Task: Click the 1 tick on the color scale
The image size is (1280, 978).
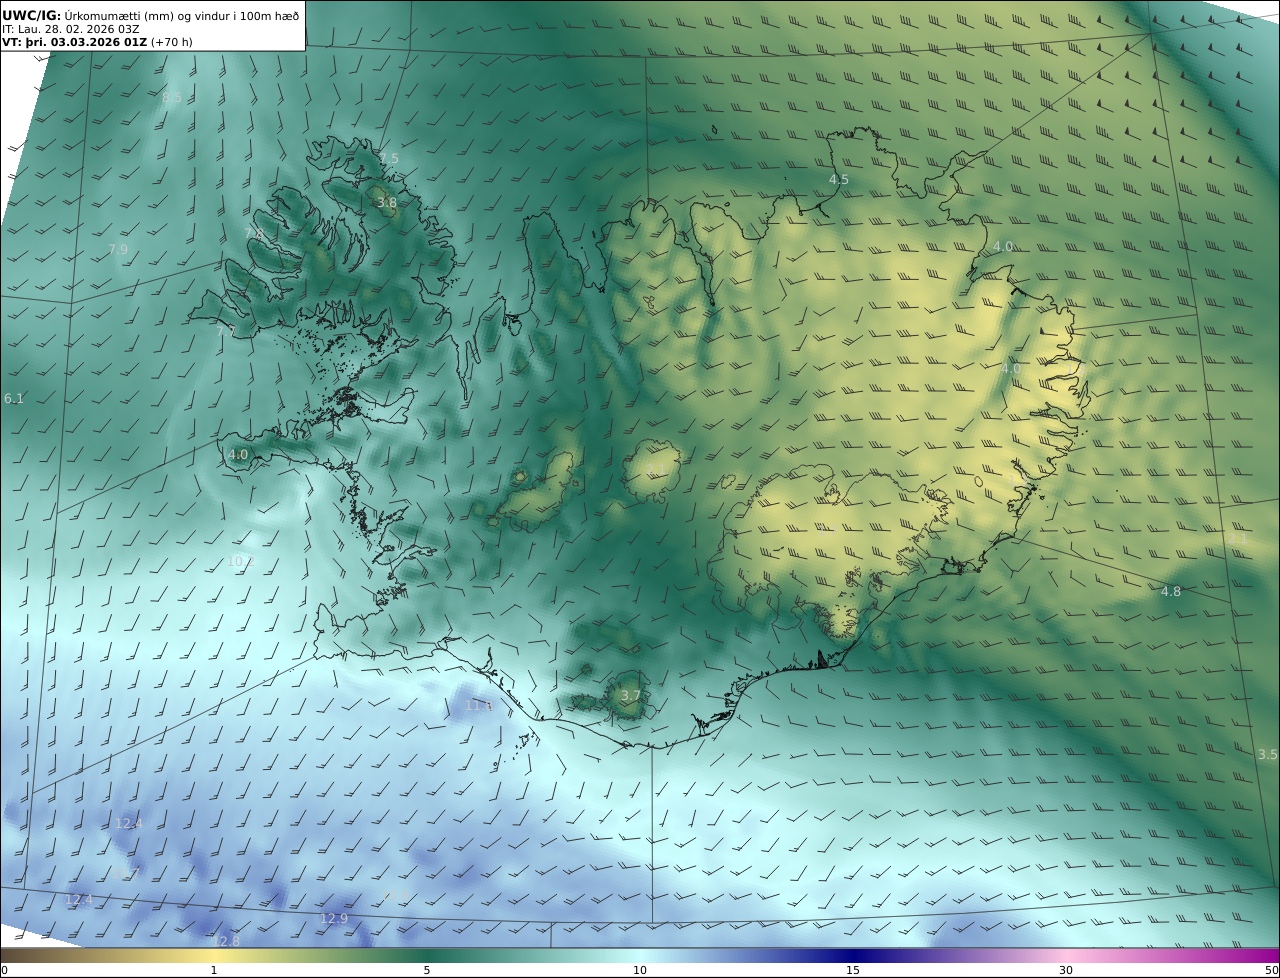Action: point(214,970)
